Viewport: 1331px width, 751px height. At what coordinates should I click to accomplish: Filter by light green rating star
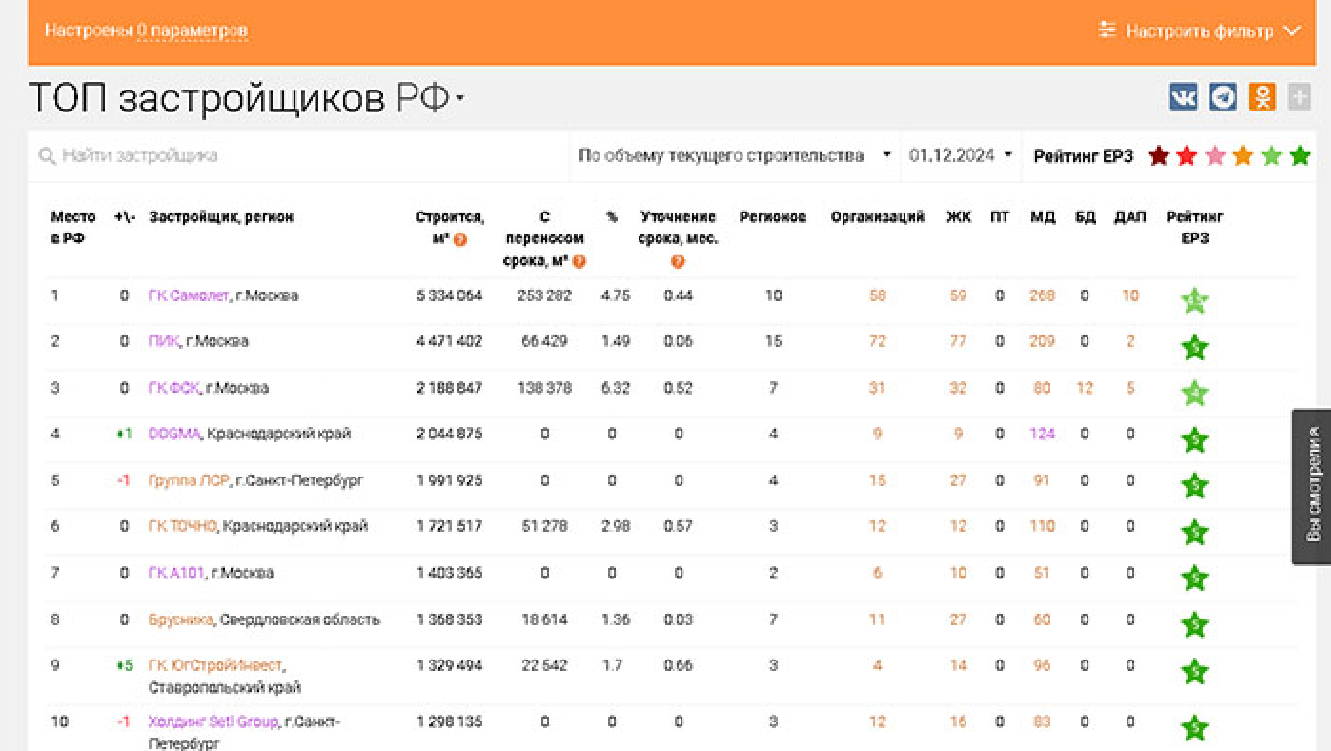1271,155
